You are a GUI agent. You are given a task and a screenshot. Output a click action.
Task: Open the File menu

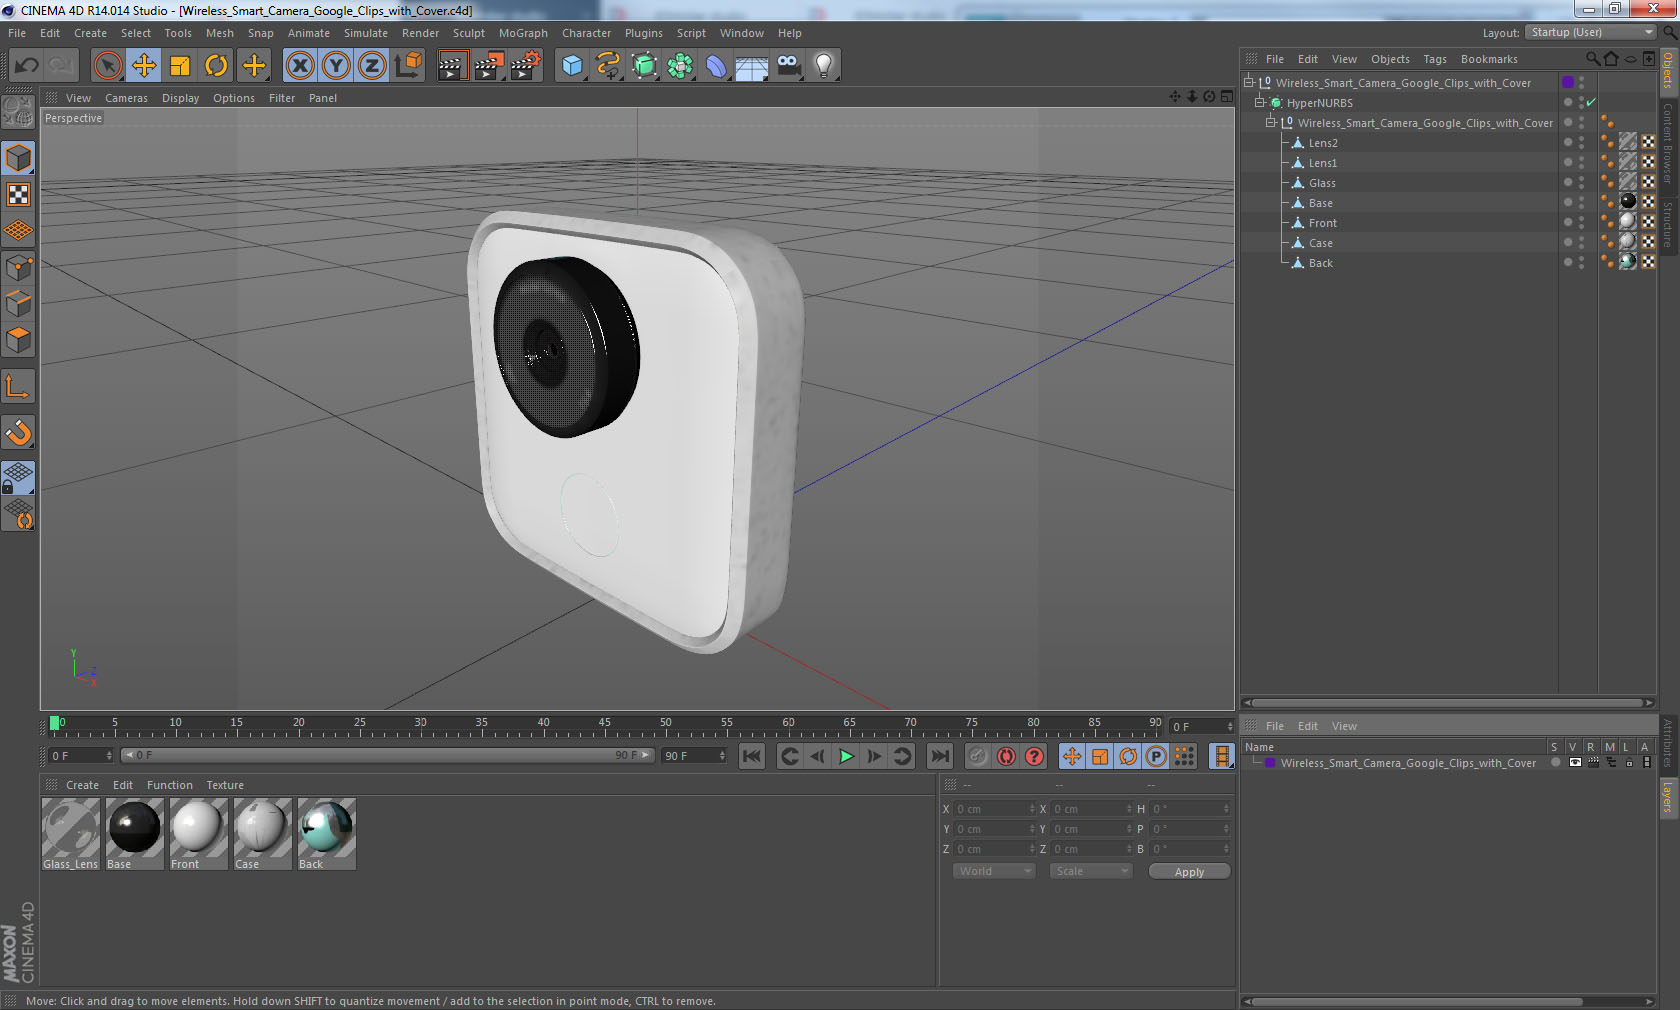coord(17,33)
